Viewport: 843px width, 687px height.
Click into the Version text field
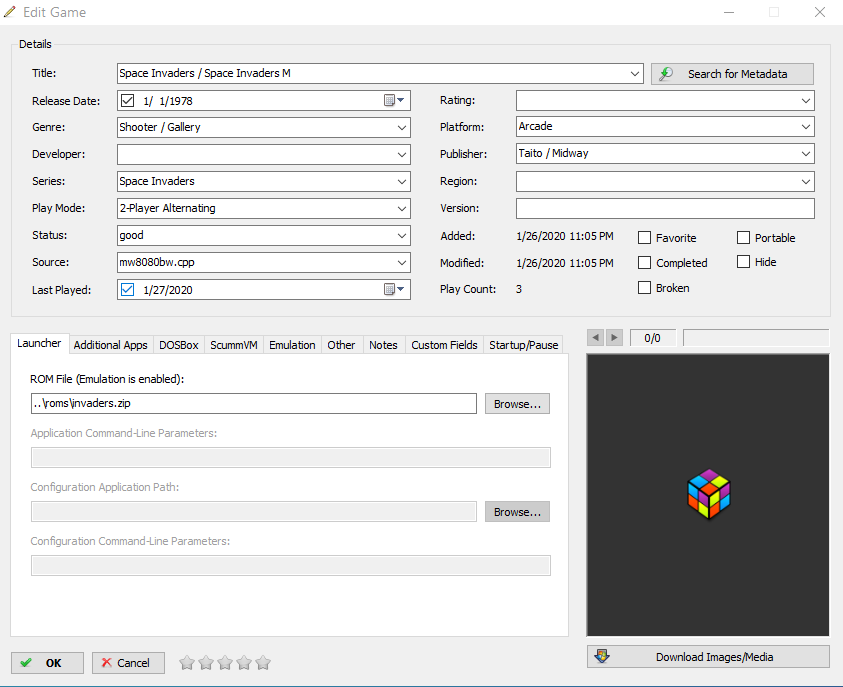click(x=665, y=209)
